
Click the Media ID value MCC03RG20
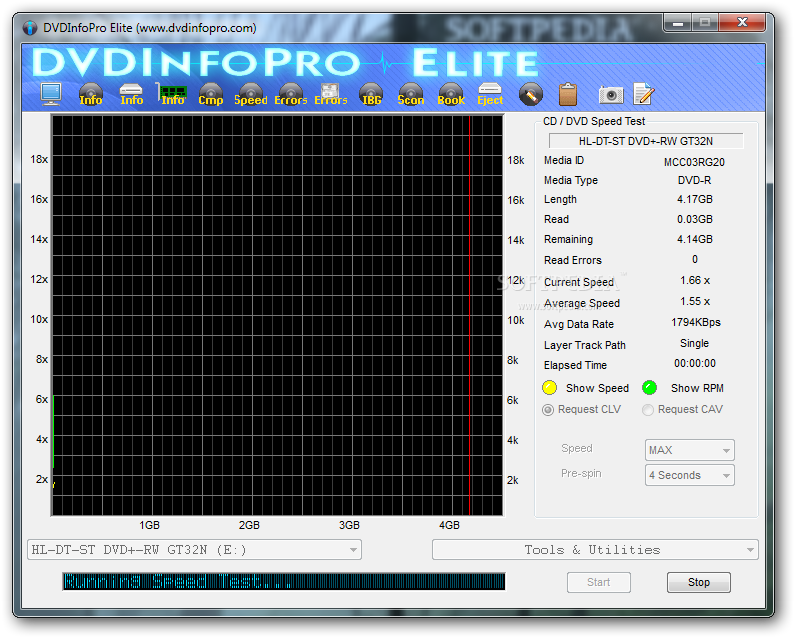click(694, 162)
